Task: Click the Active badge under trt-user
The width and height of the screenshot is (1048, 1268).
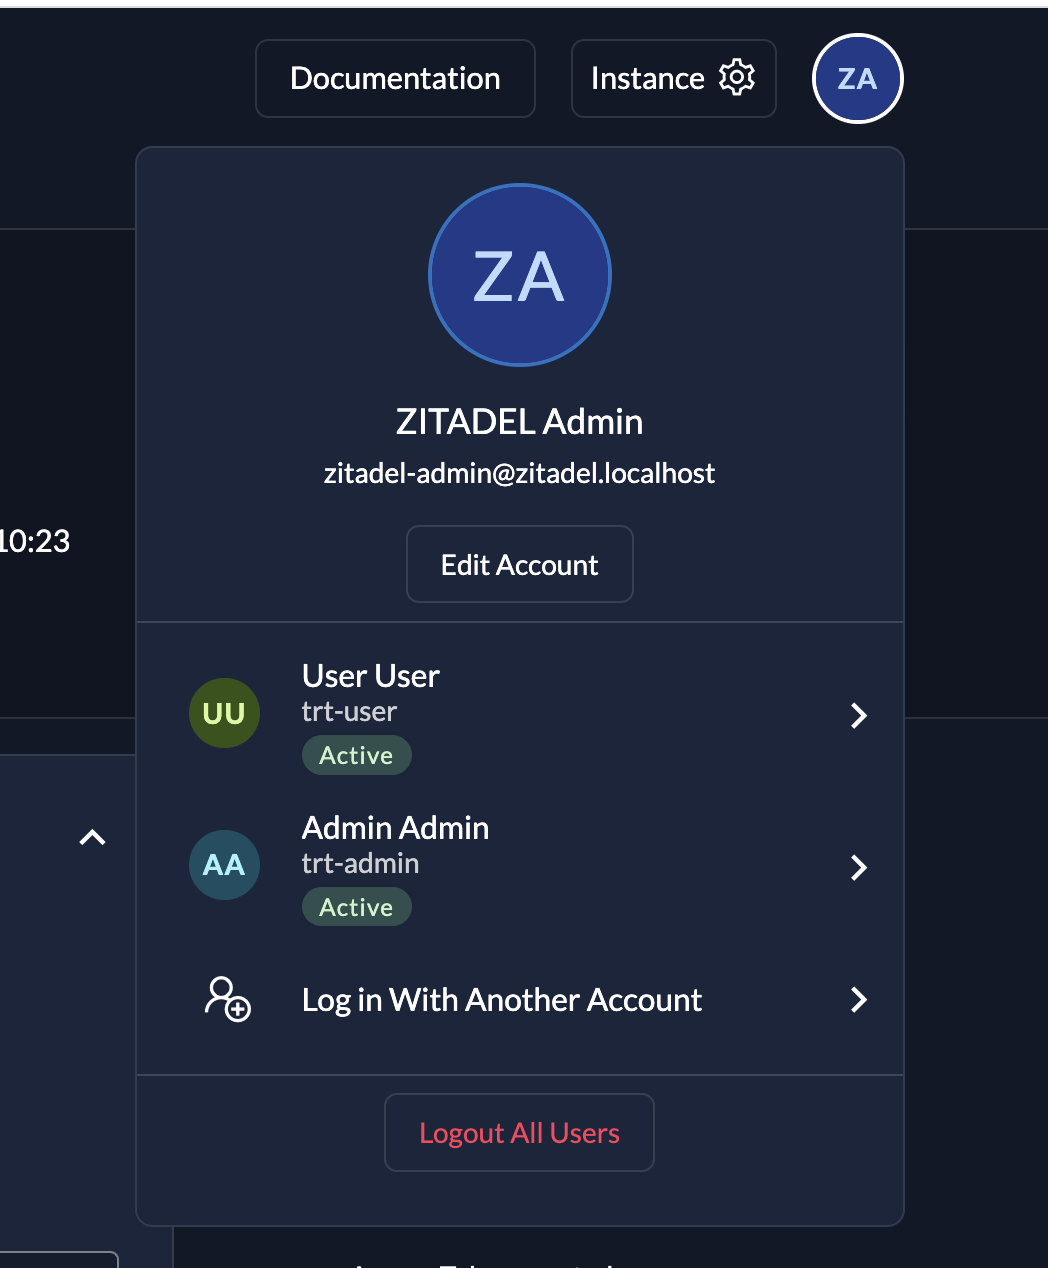Action: [356, 755]
